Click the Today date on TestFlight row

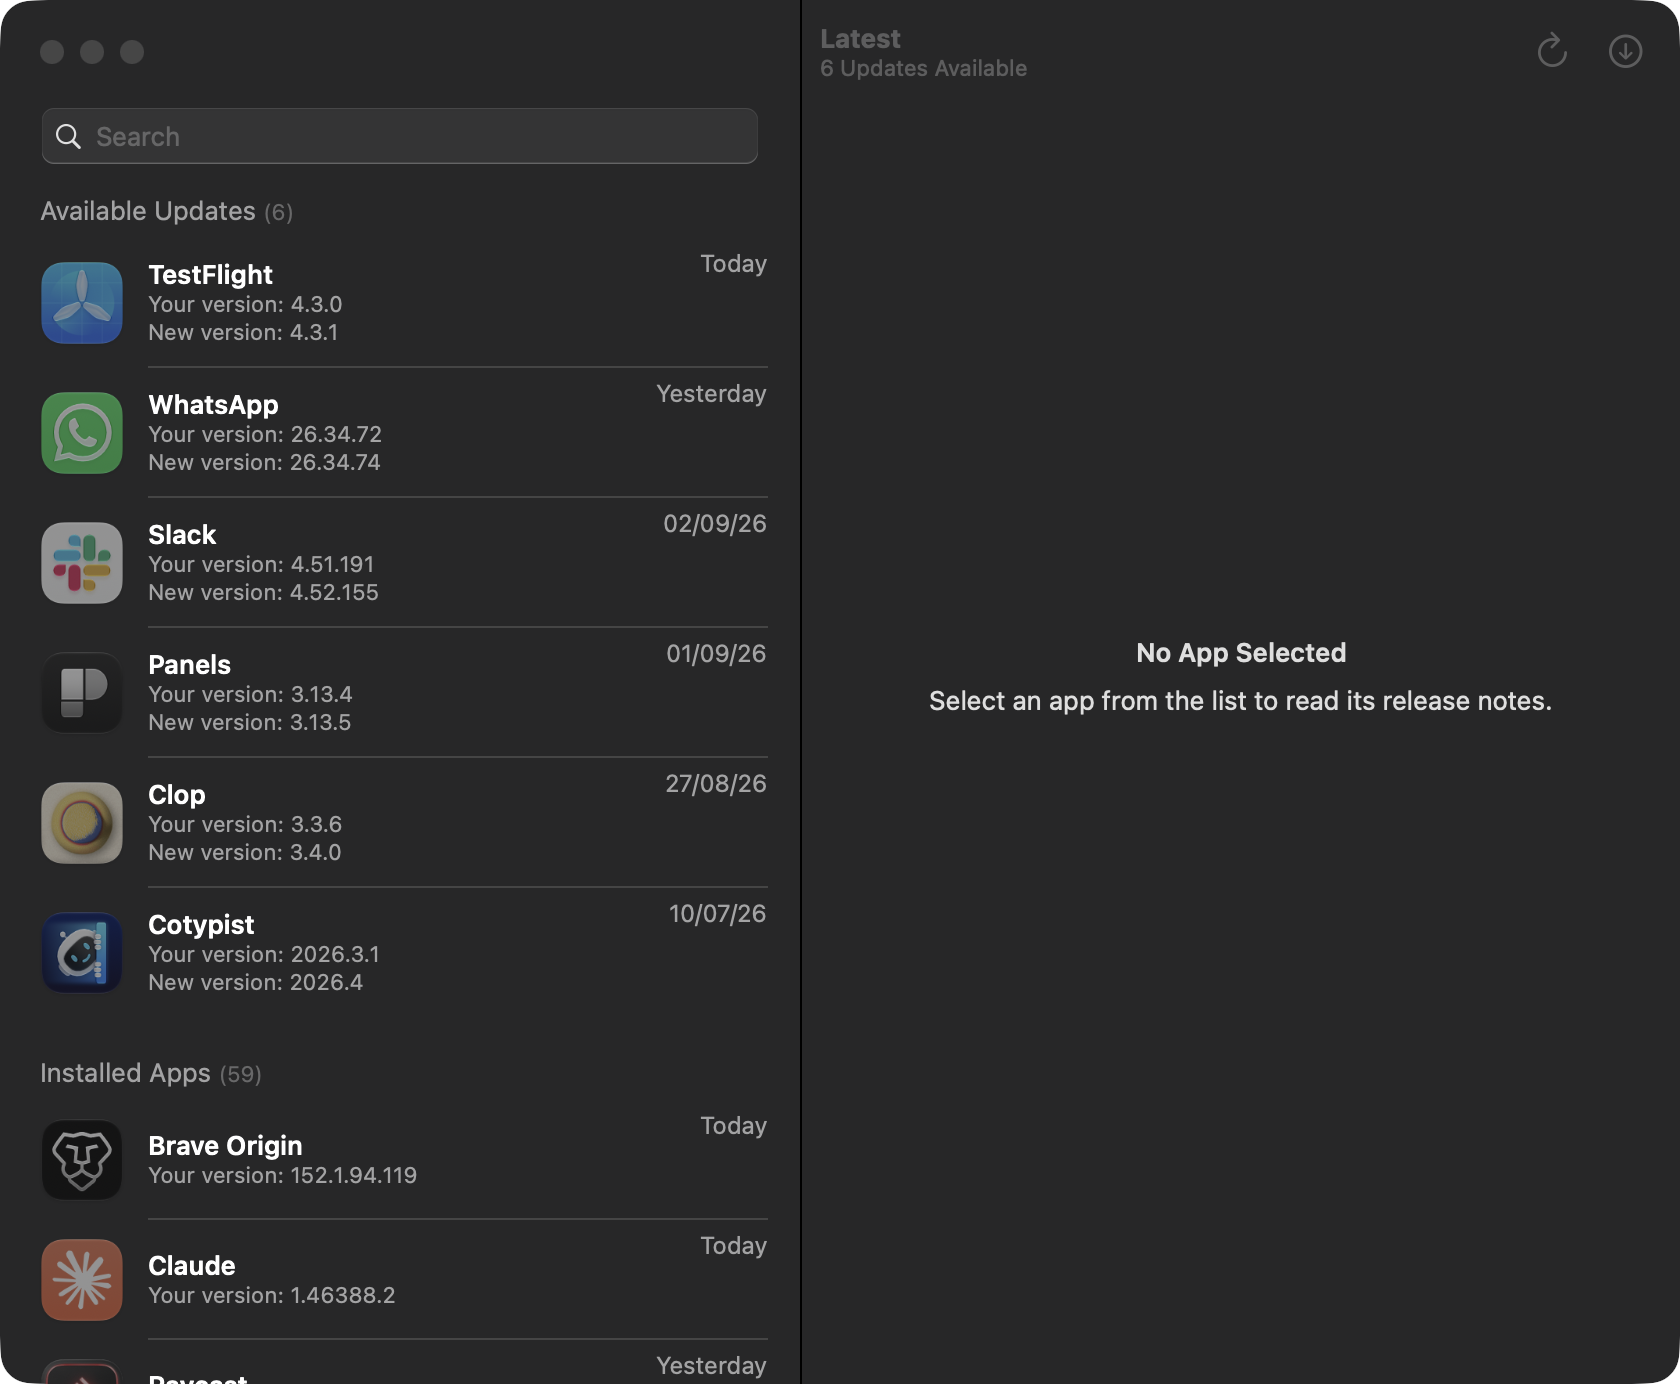tap(733, 264)
